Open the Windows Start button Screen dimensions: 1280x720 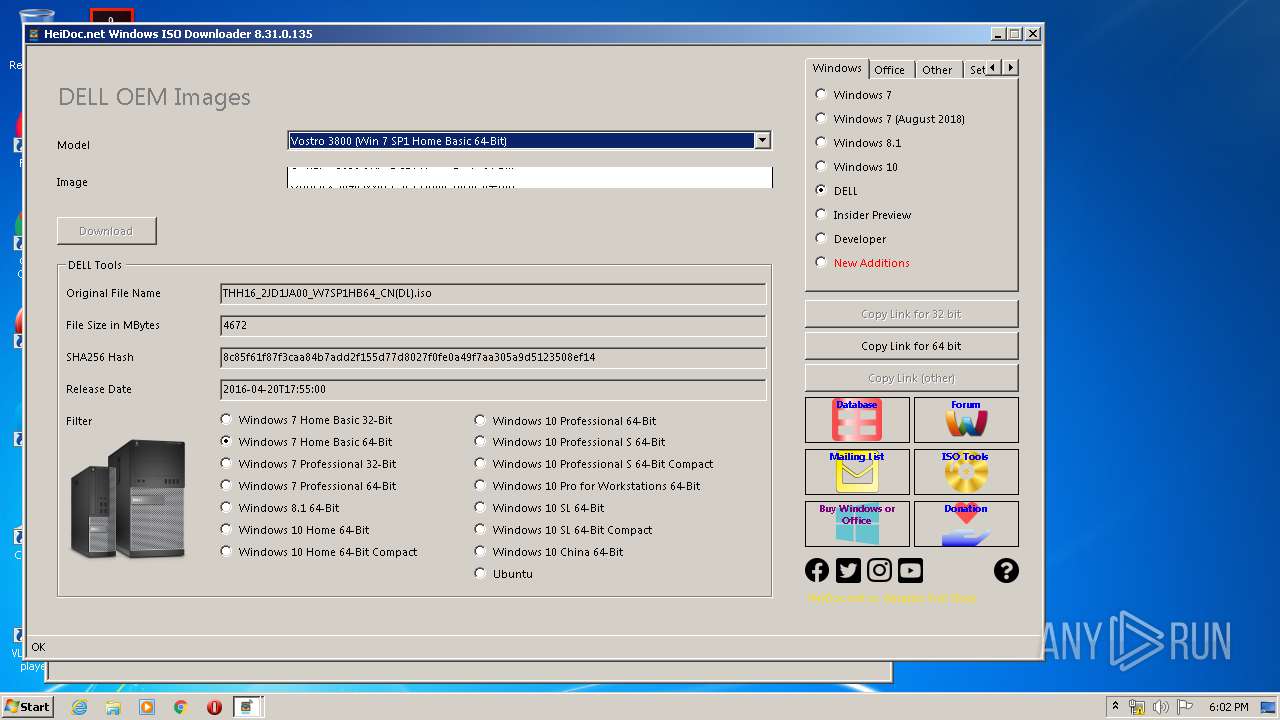[x=27, y=707]
